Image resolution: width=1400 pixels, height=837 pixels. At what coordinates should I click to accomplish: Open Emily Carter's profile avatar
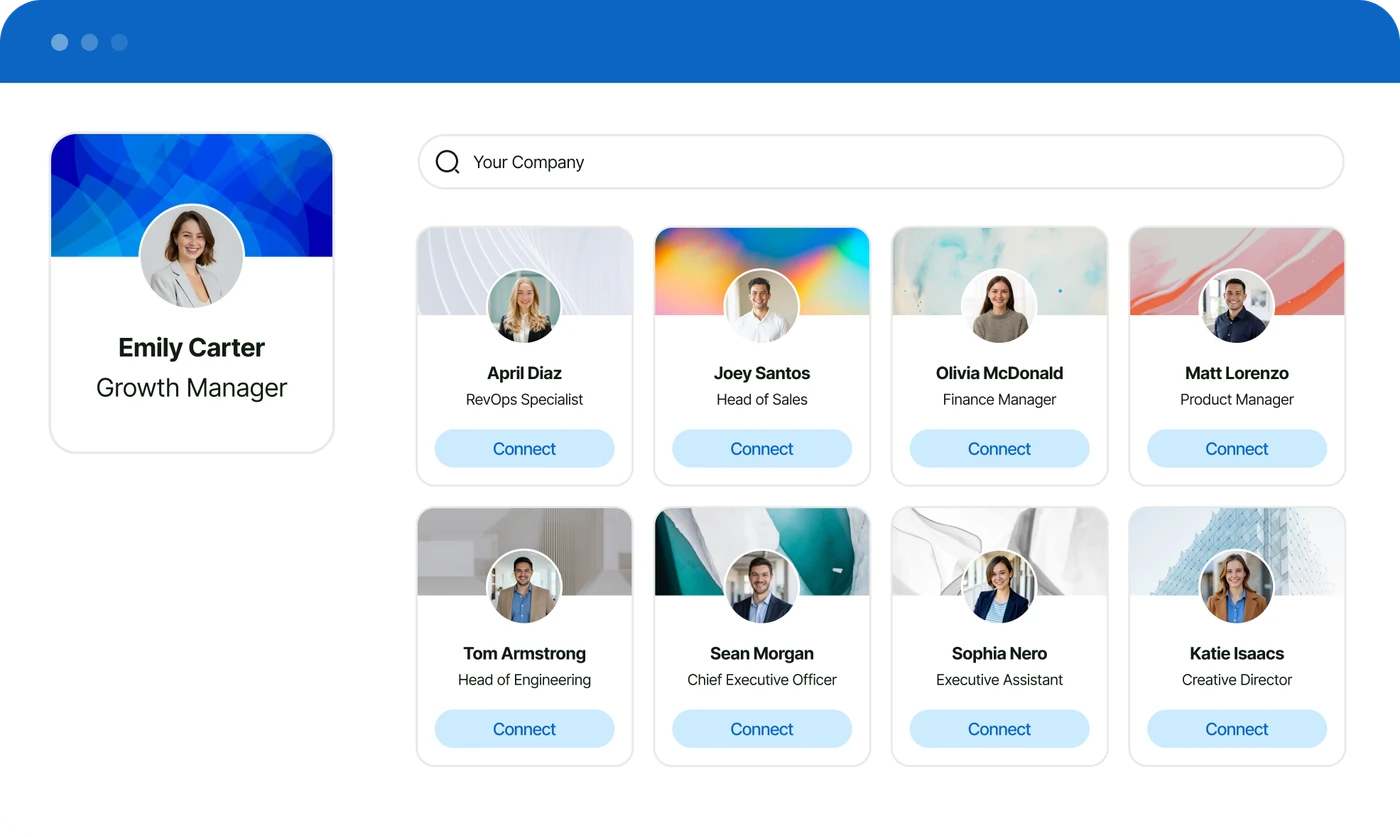point(191,256)
